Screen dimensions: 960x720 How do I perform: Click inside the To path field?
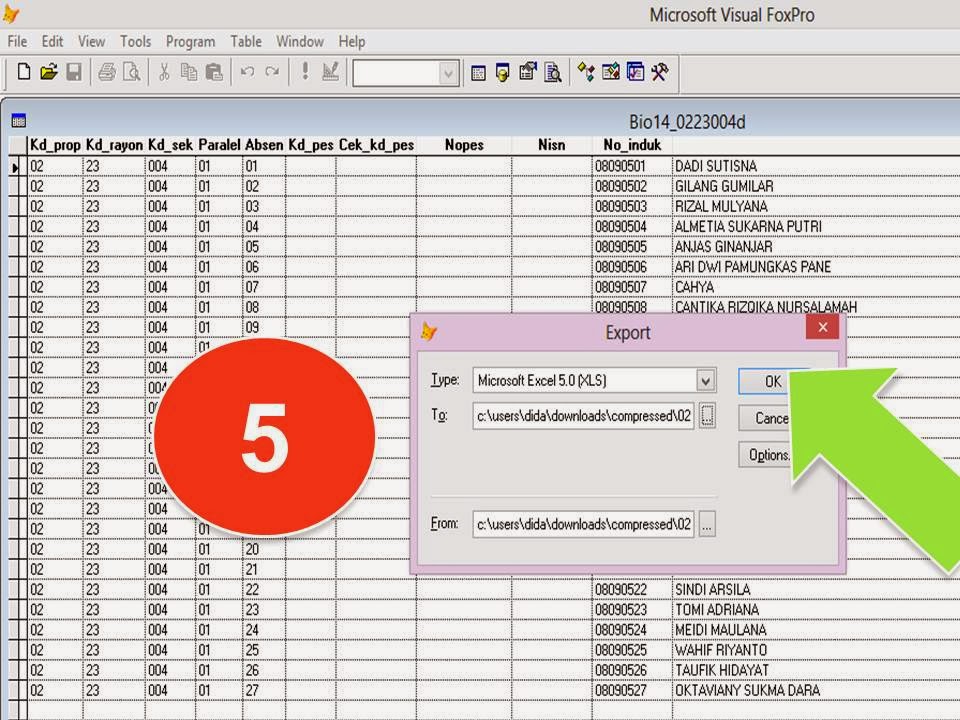tap(583, 416)
